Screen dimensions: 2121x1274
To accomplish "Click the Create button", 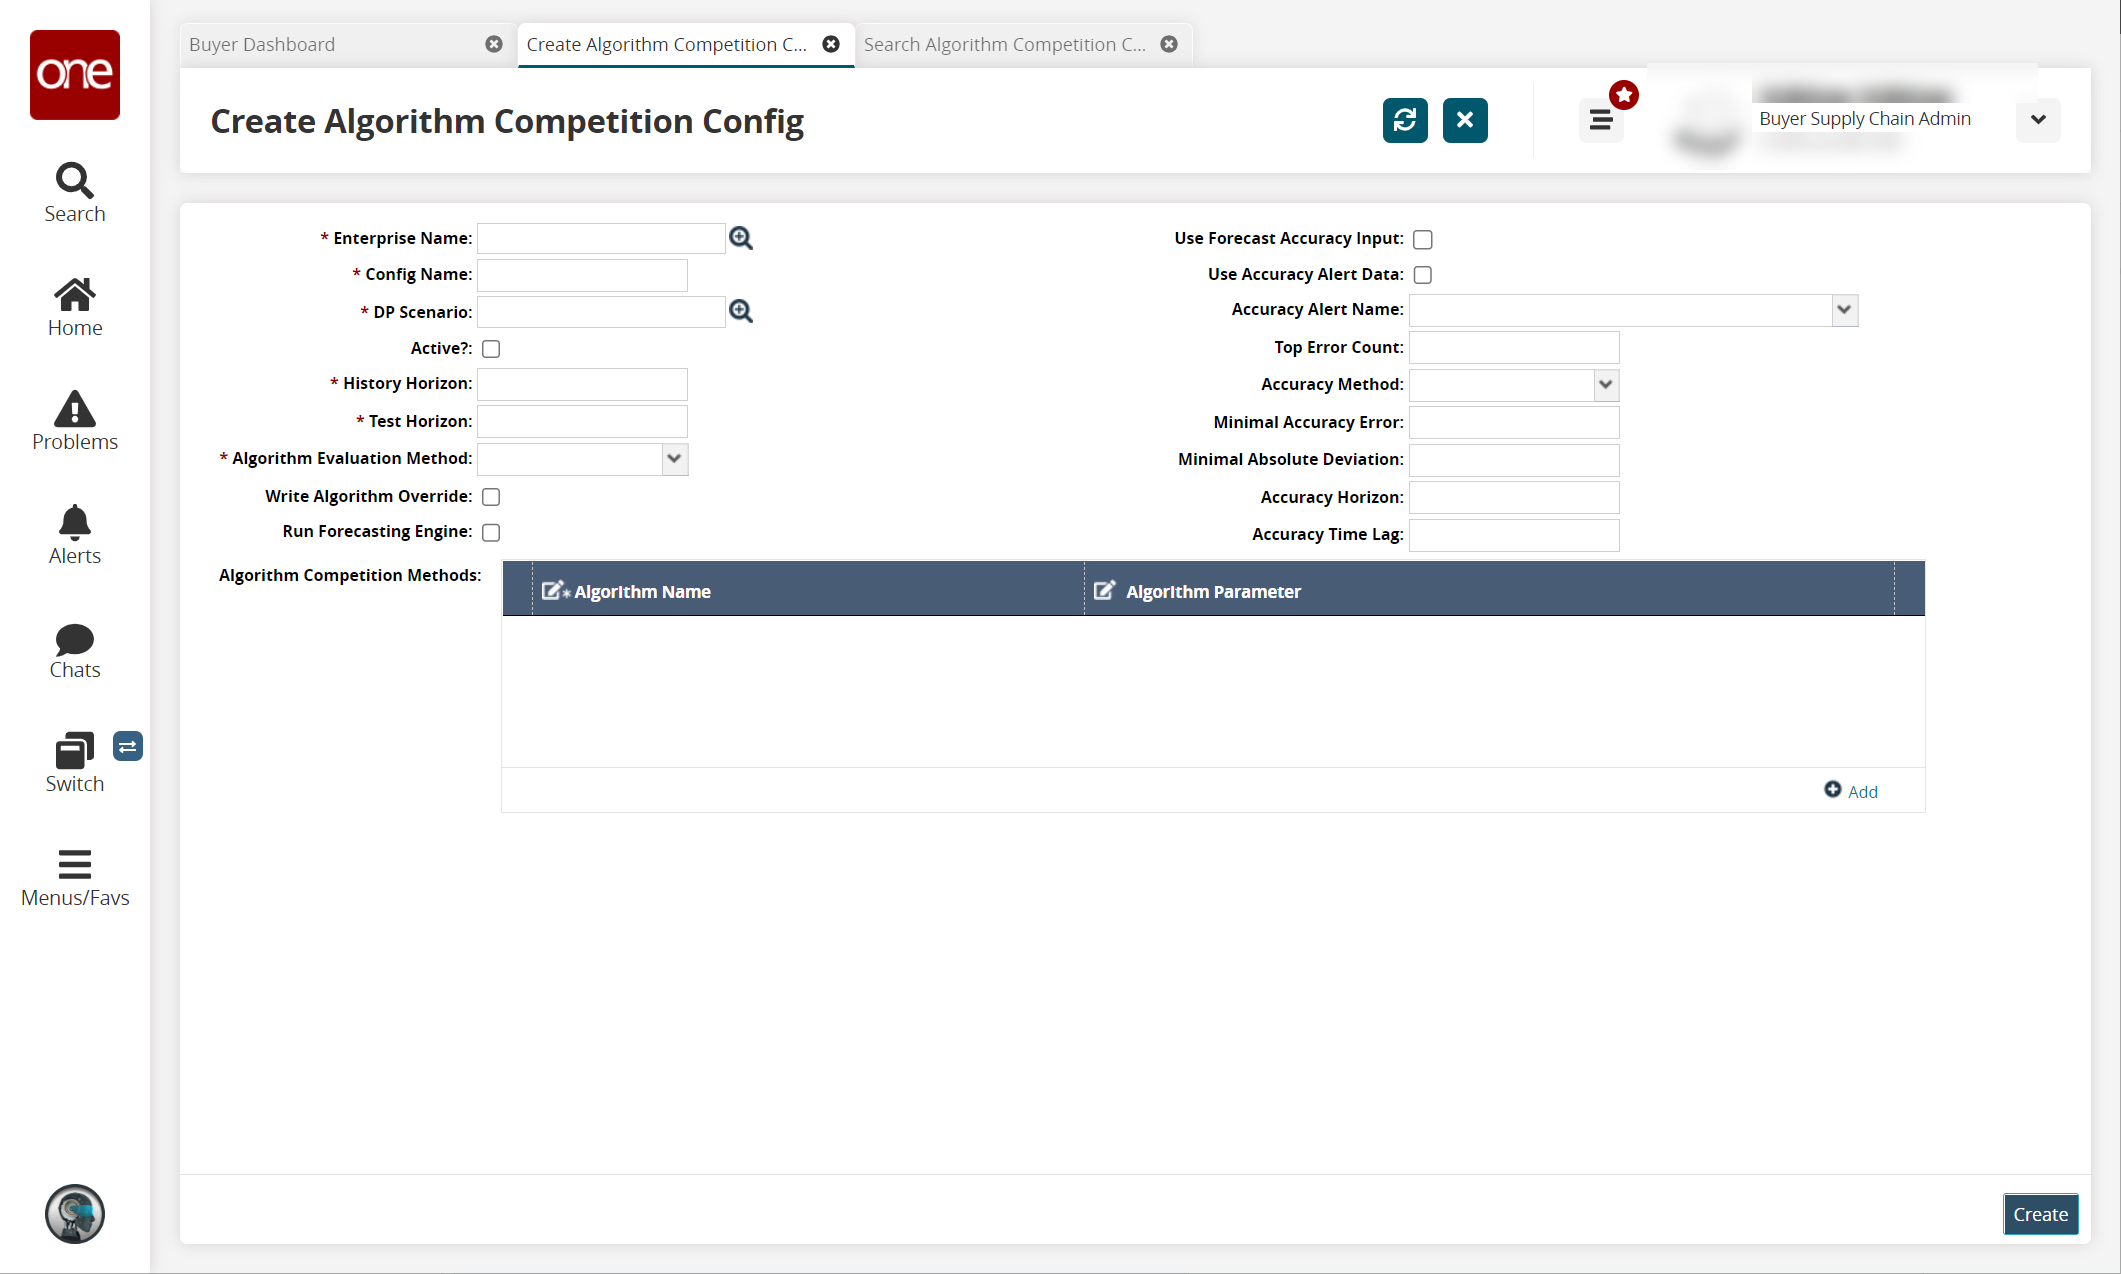I will pos(2039,1214).
